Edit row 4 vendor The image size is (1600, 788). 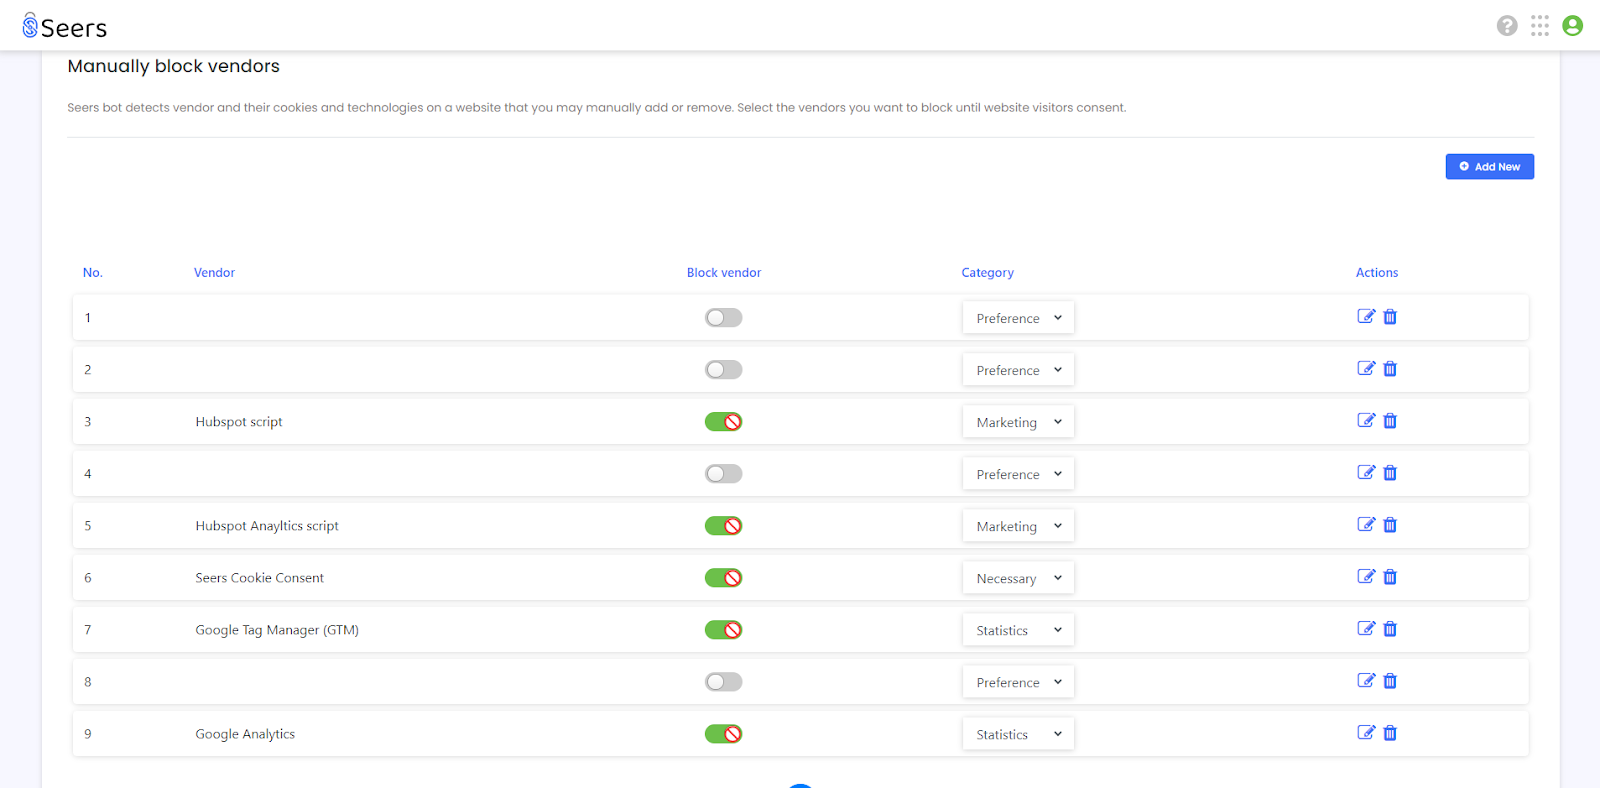pyautogui.click(x=1366, y=473)
